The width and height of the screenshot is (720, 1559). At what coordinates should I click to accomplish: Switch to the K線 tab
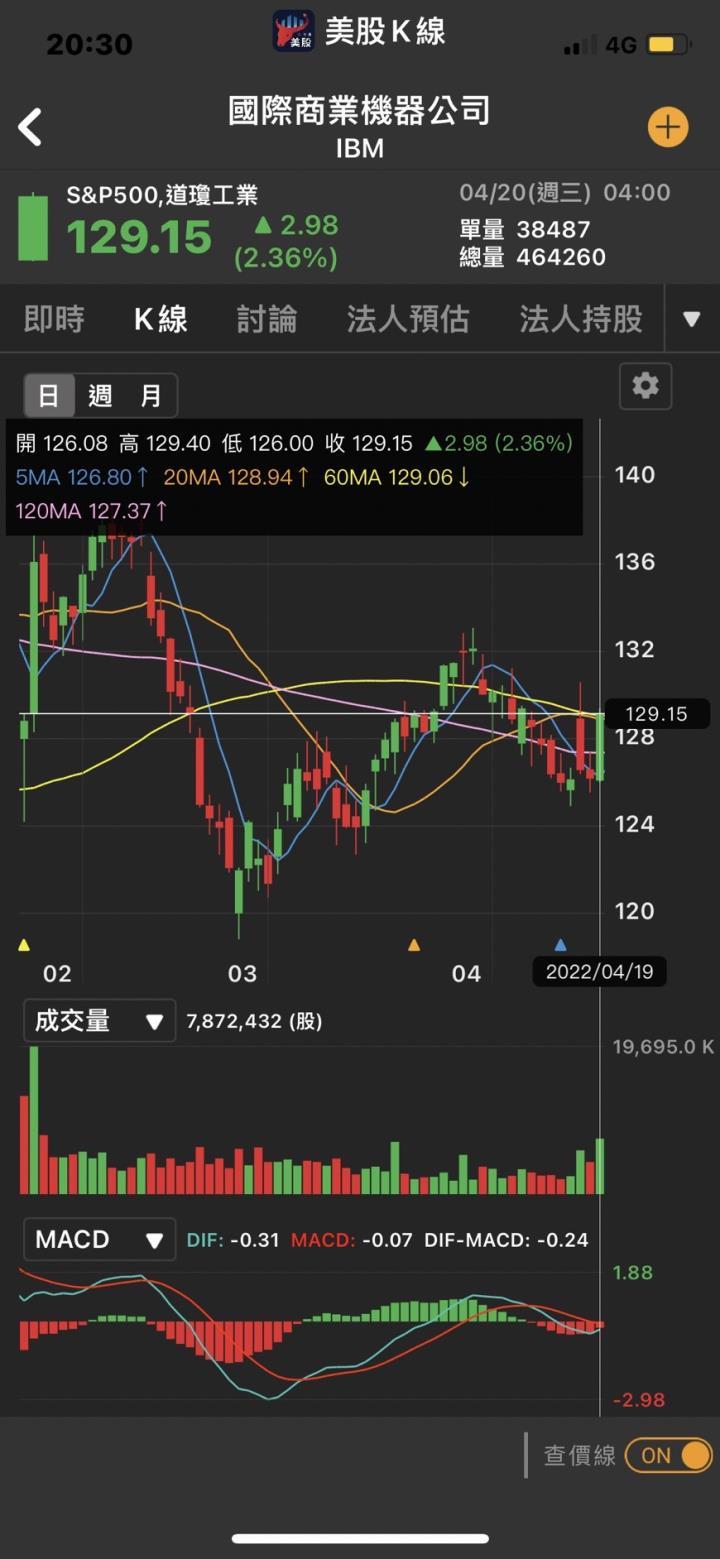click(x=161, y=319)
